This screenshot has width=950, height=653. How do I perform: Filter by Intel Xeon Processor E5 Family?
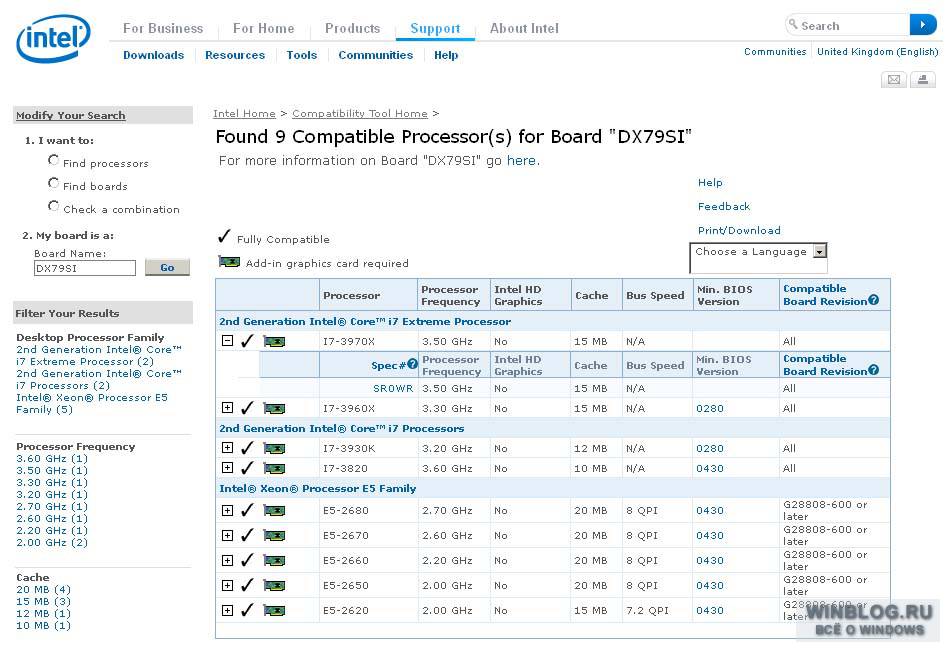tap(92, 403)
